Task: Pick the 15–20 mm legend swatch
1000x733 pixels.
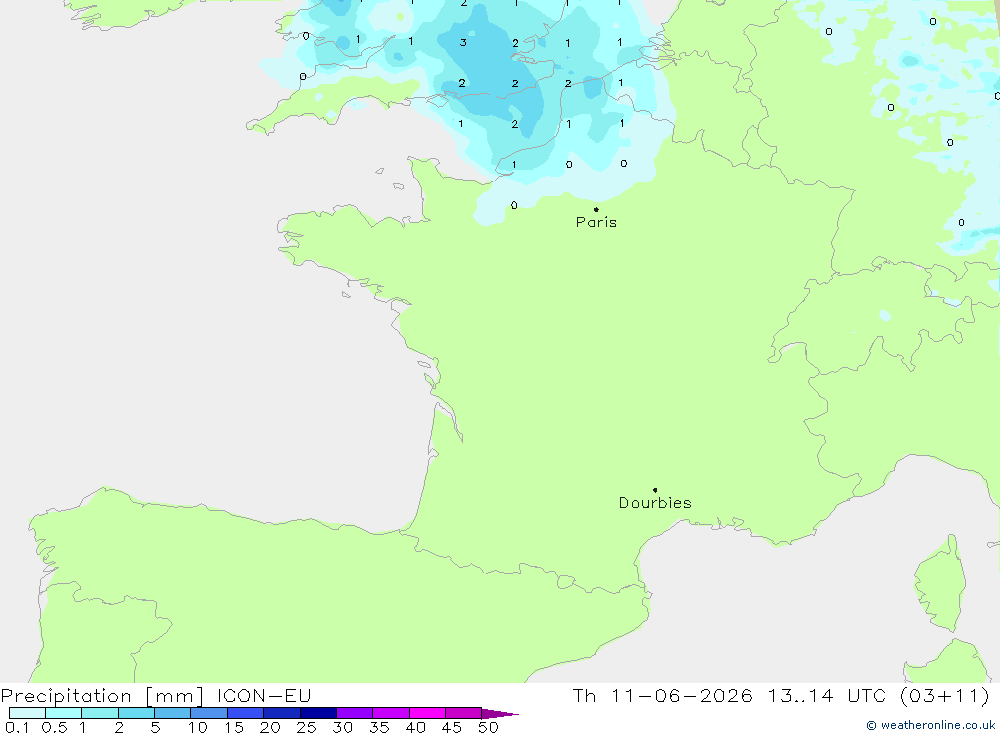Action: (x=246, y=713)
